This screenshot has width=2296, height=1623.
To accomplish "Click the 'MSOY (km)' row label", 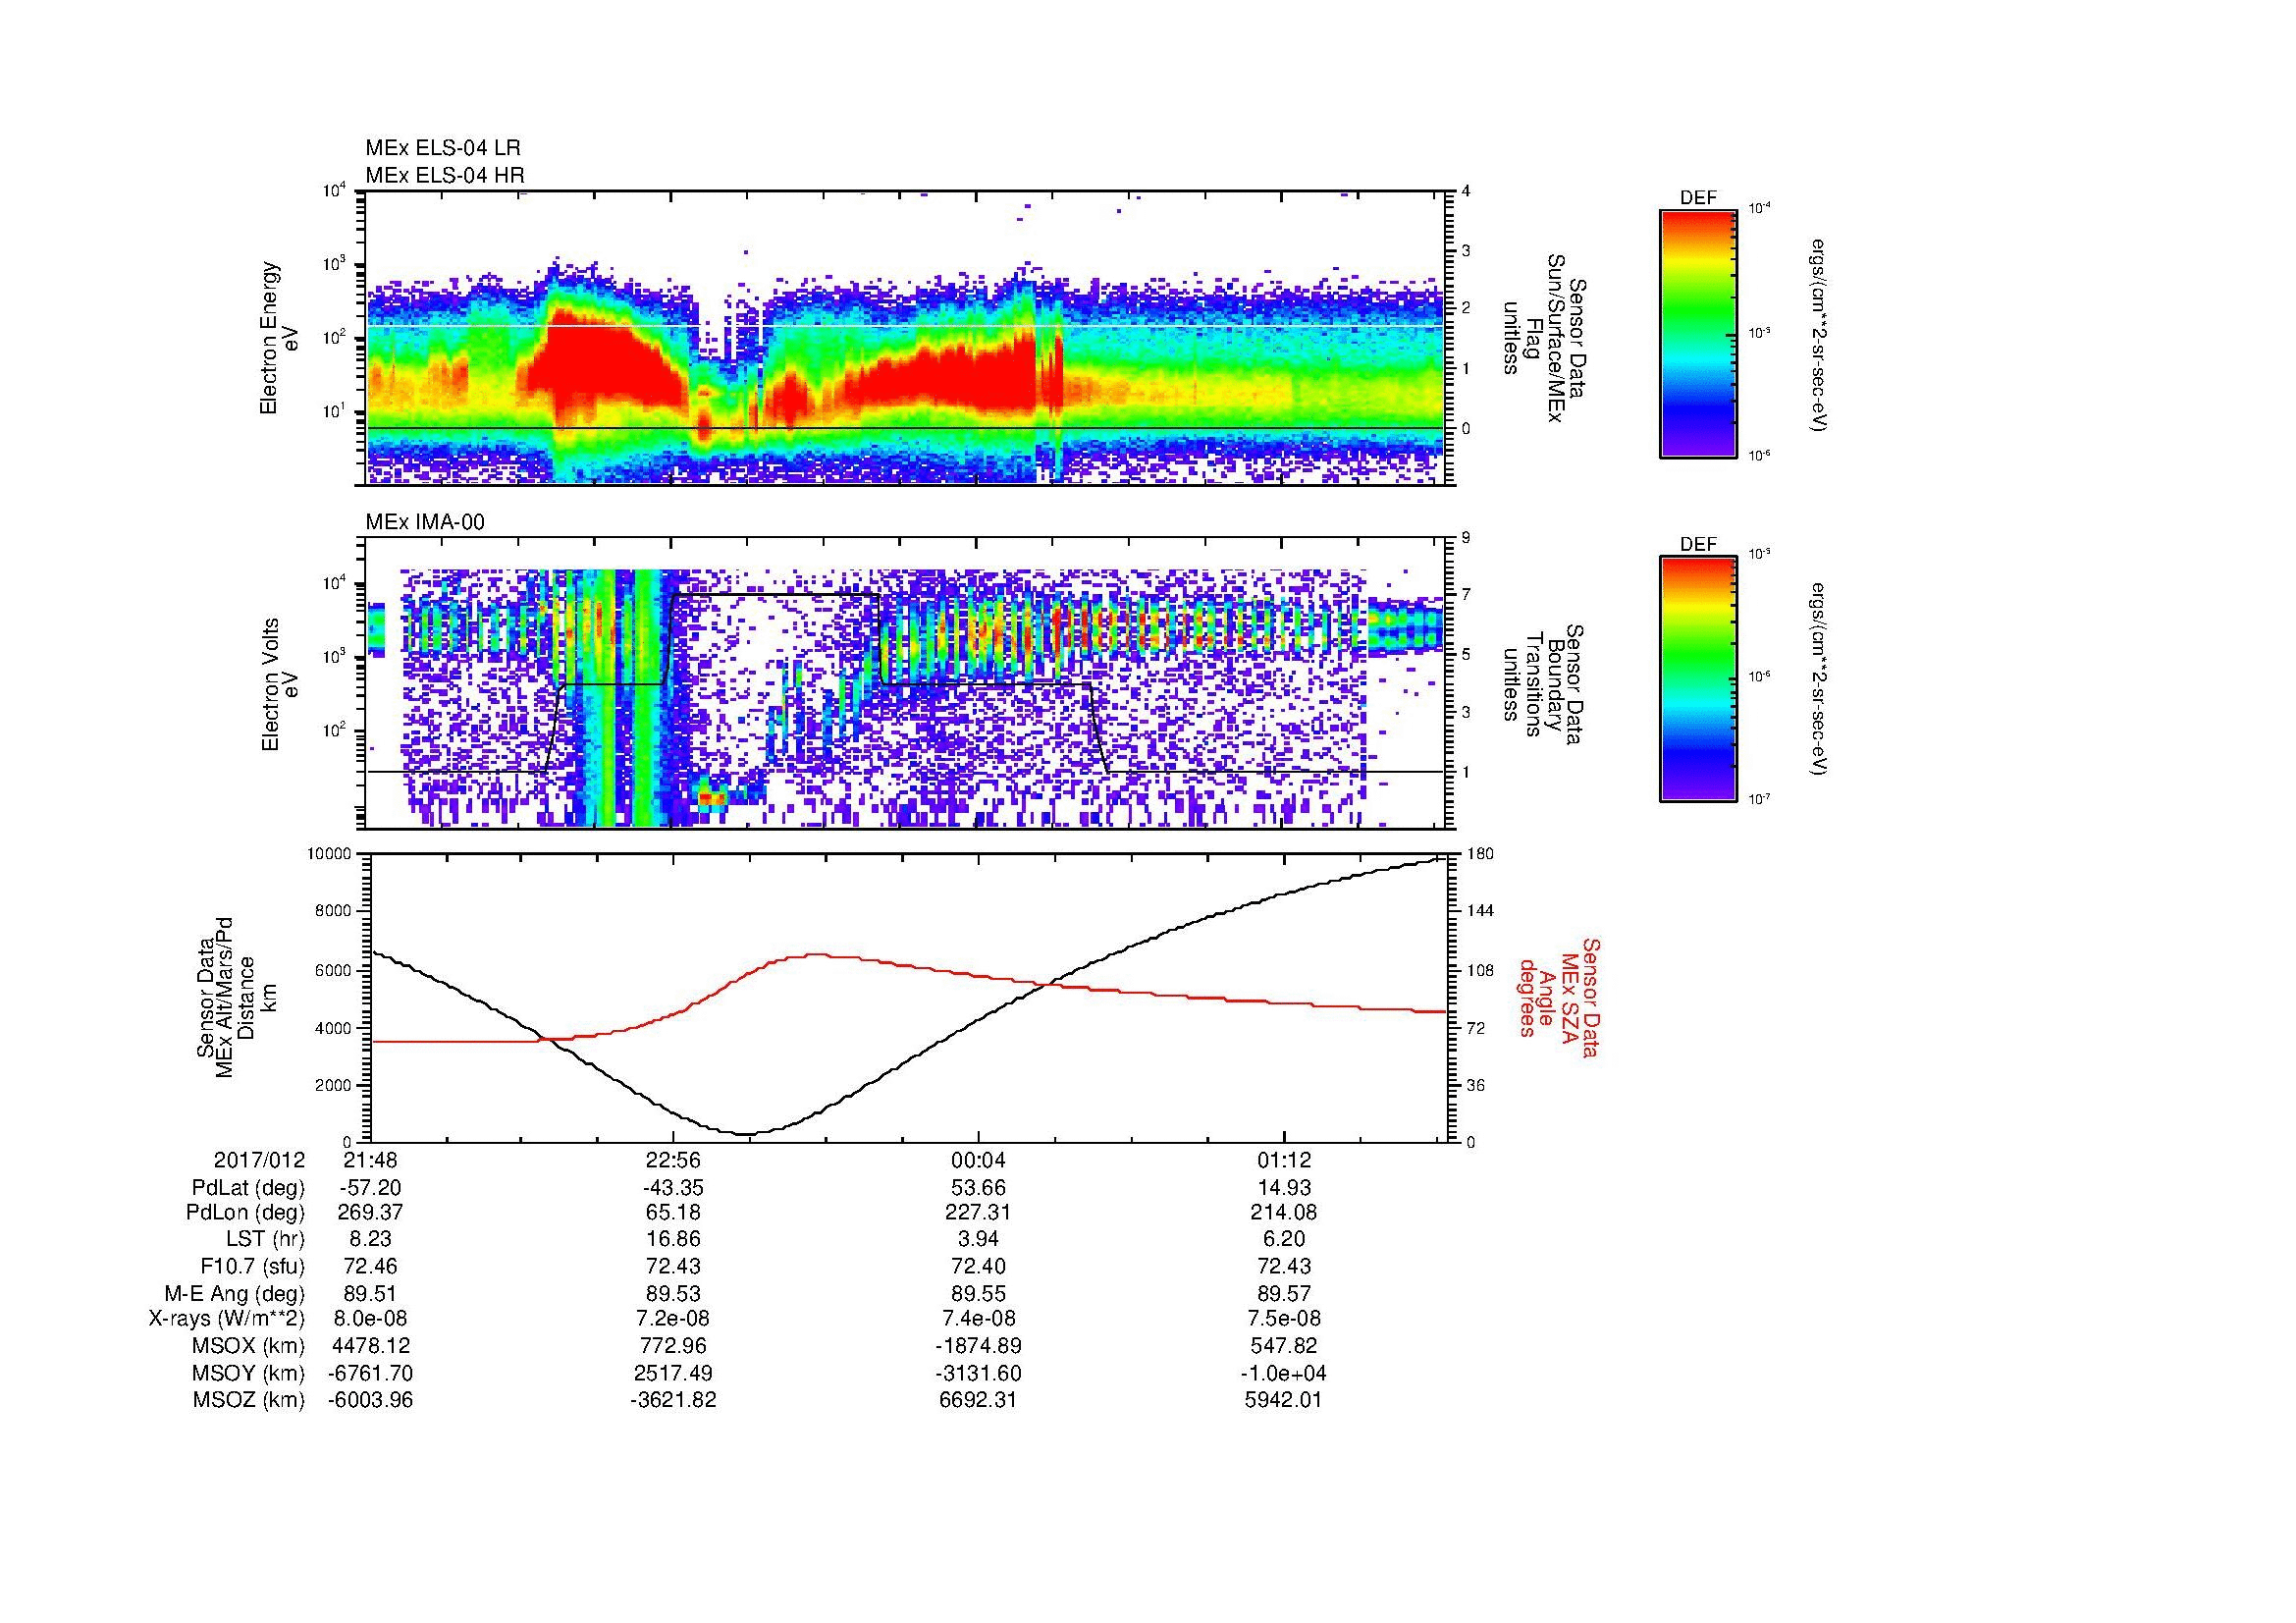I will point(249,1373).
